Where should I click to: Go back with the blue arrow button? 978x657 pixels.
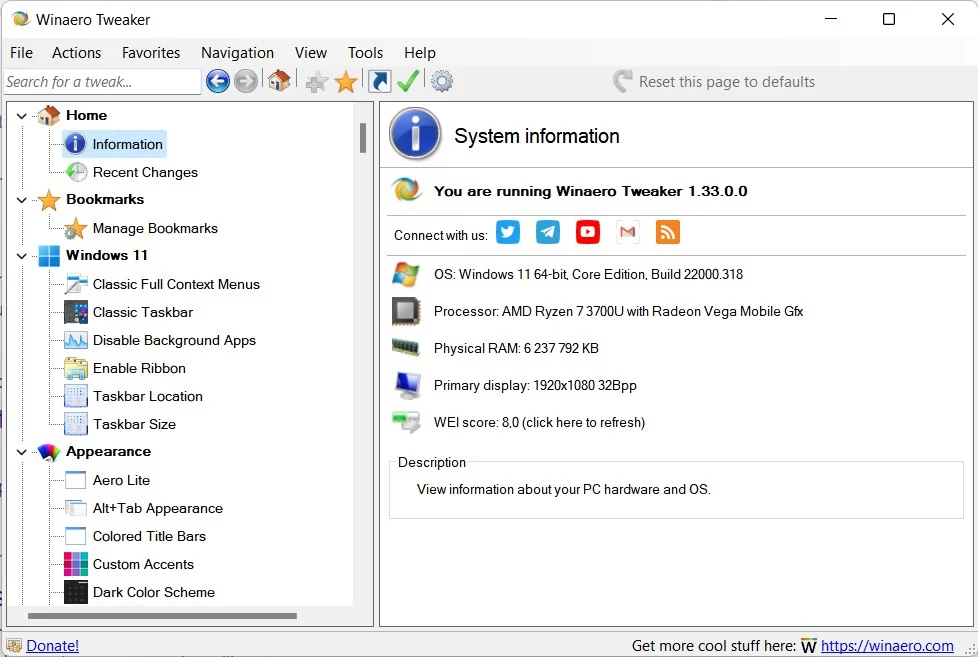point(218,81)
